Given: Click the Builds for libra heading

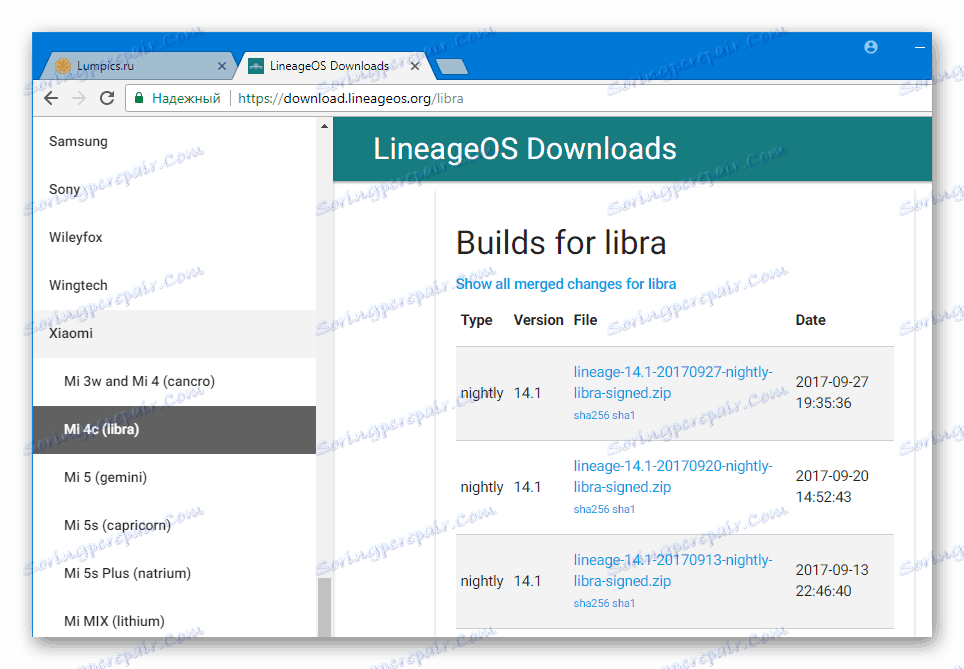Looking at the screenshot, I should [x=561, y=243].
